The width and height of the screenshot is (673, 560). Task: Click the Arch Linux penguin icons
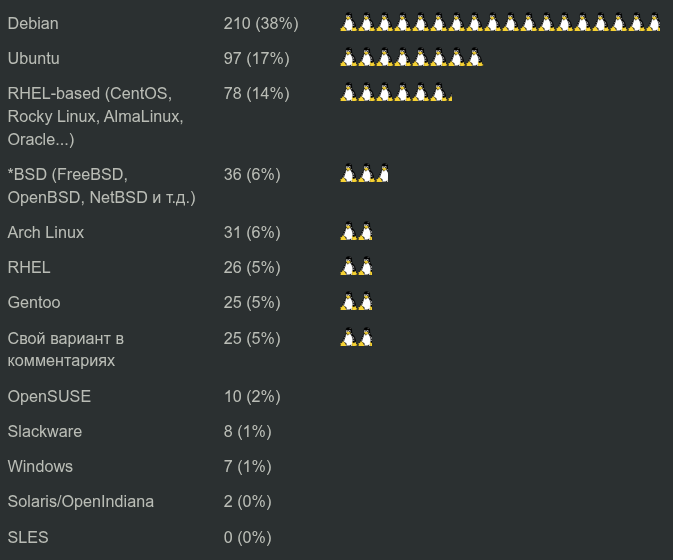(x=356, y=232)
